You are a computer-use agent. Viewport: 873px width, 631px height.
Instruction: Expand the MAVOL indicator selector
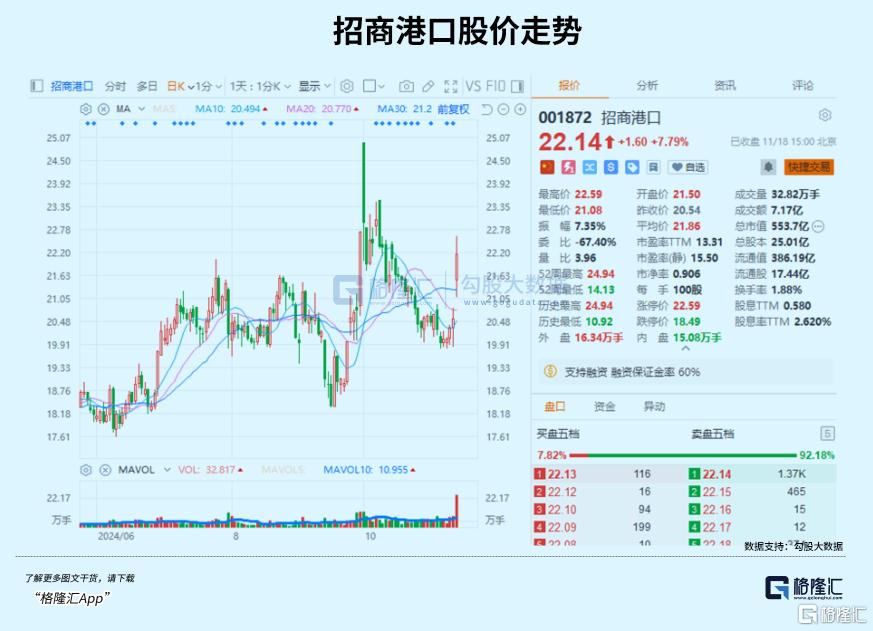pos(167,470)
